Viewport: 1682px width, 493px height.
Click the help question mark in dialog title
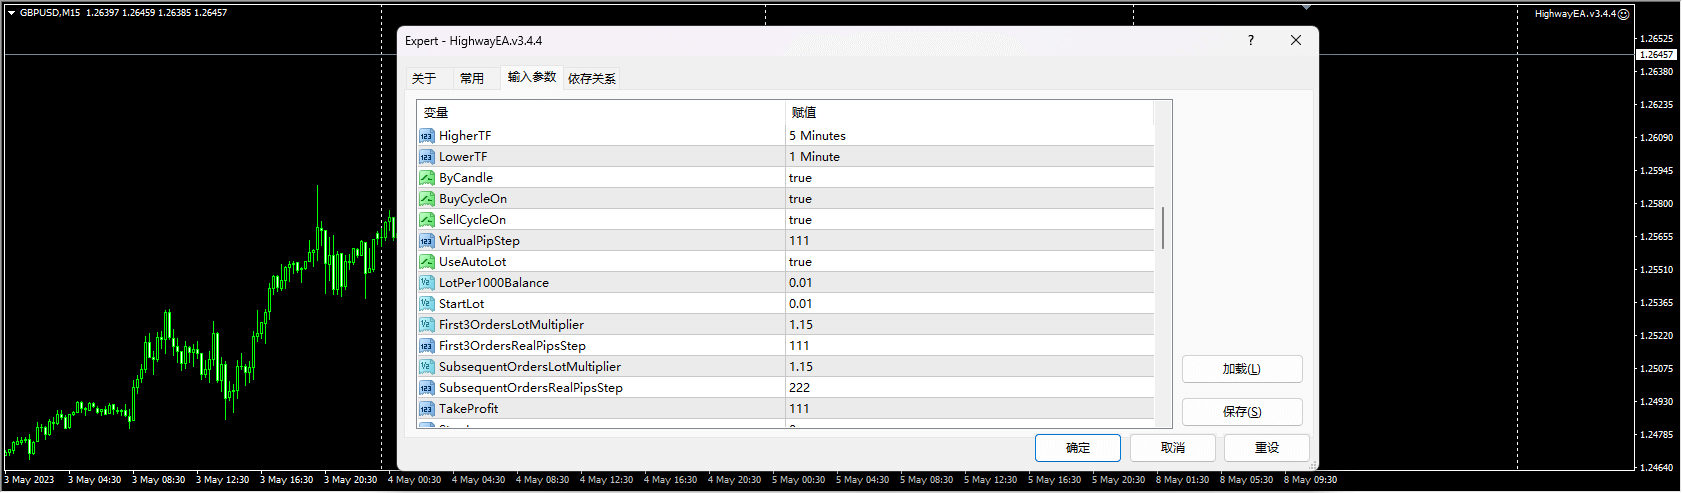tap(1250, 40)
